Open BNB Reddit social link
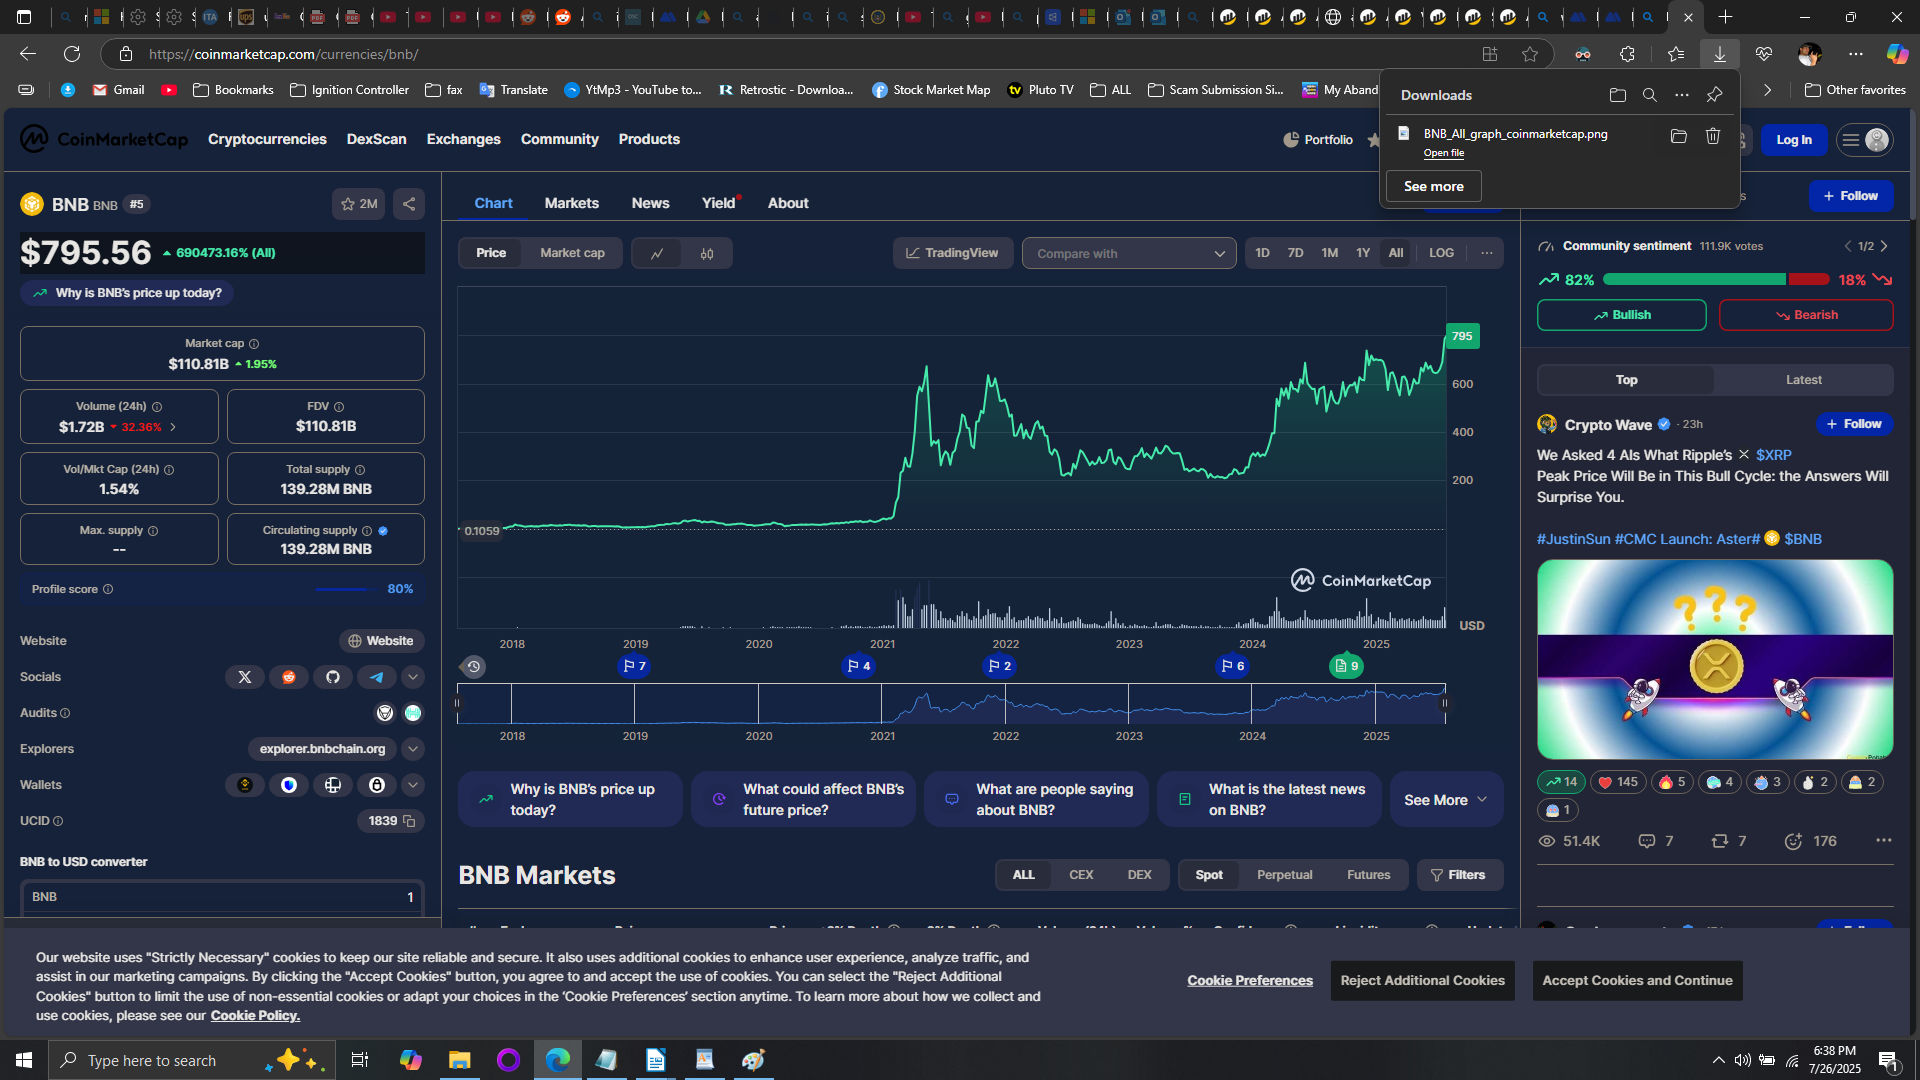 tap(289, 677)
